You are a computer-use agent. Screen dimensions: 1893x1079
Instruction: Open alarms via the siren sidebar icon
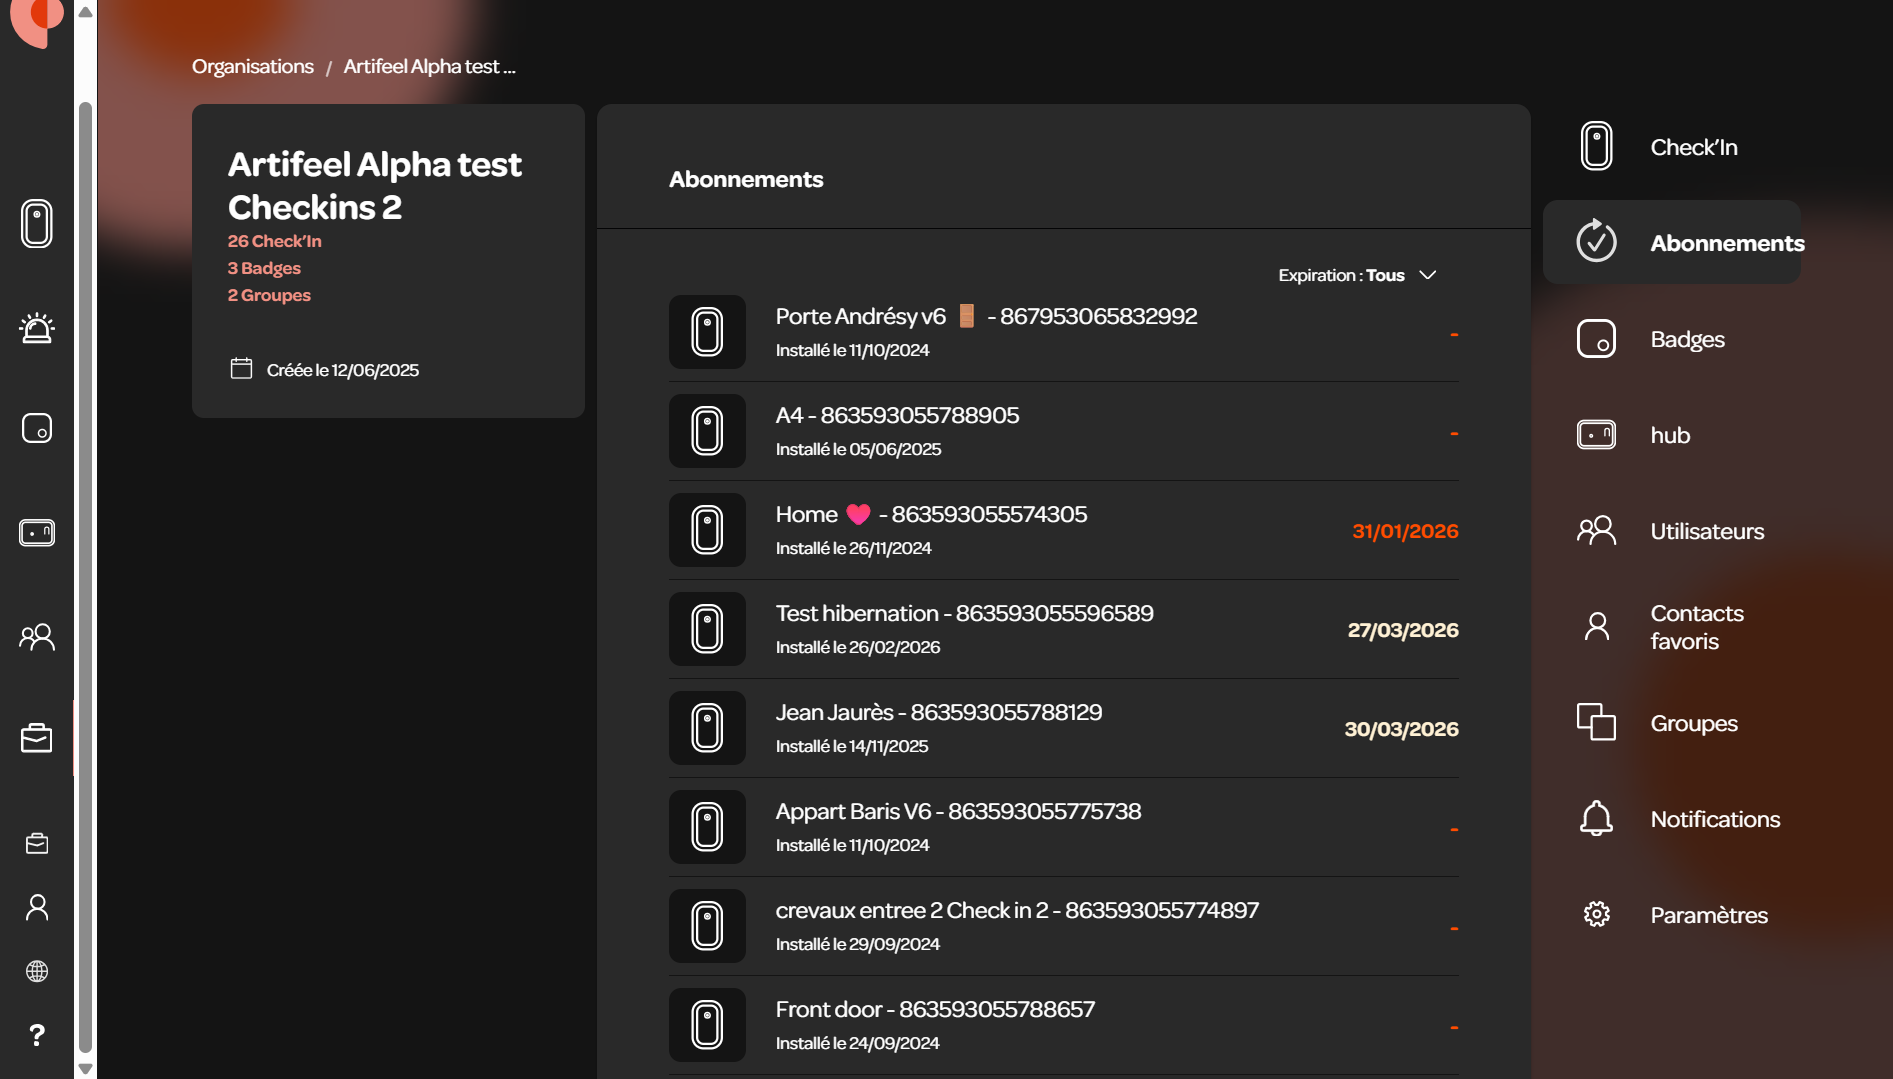37,328
